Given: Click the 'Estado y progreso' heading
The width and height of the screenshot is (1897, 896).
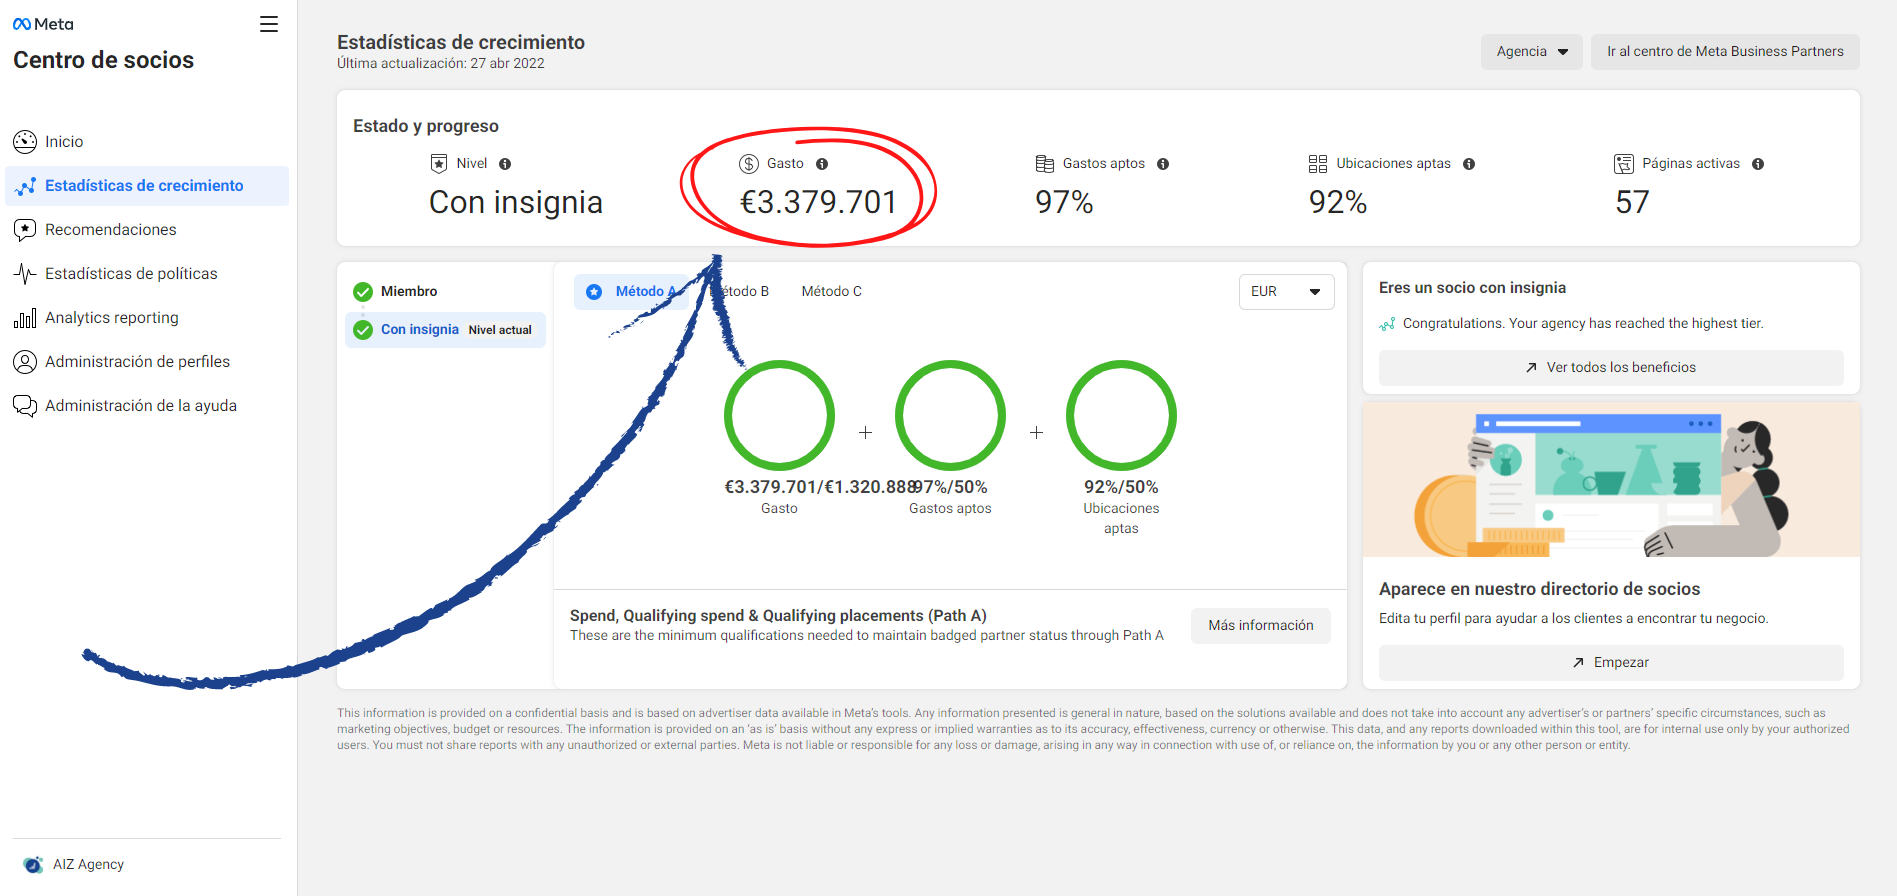Looking at the screenshot, I should click(x=426, y=126).
